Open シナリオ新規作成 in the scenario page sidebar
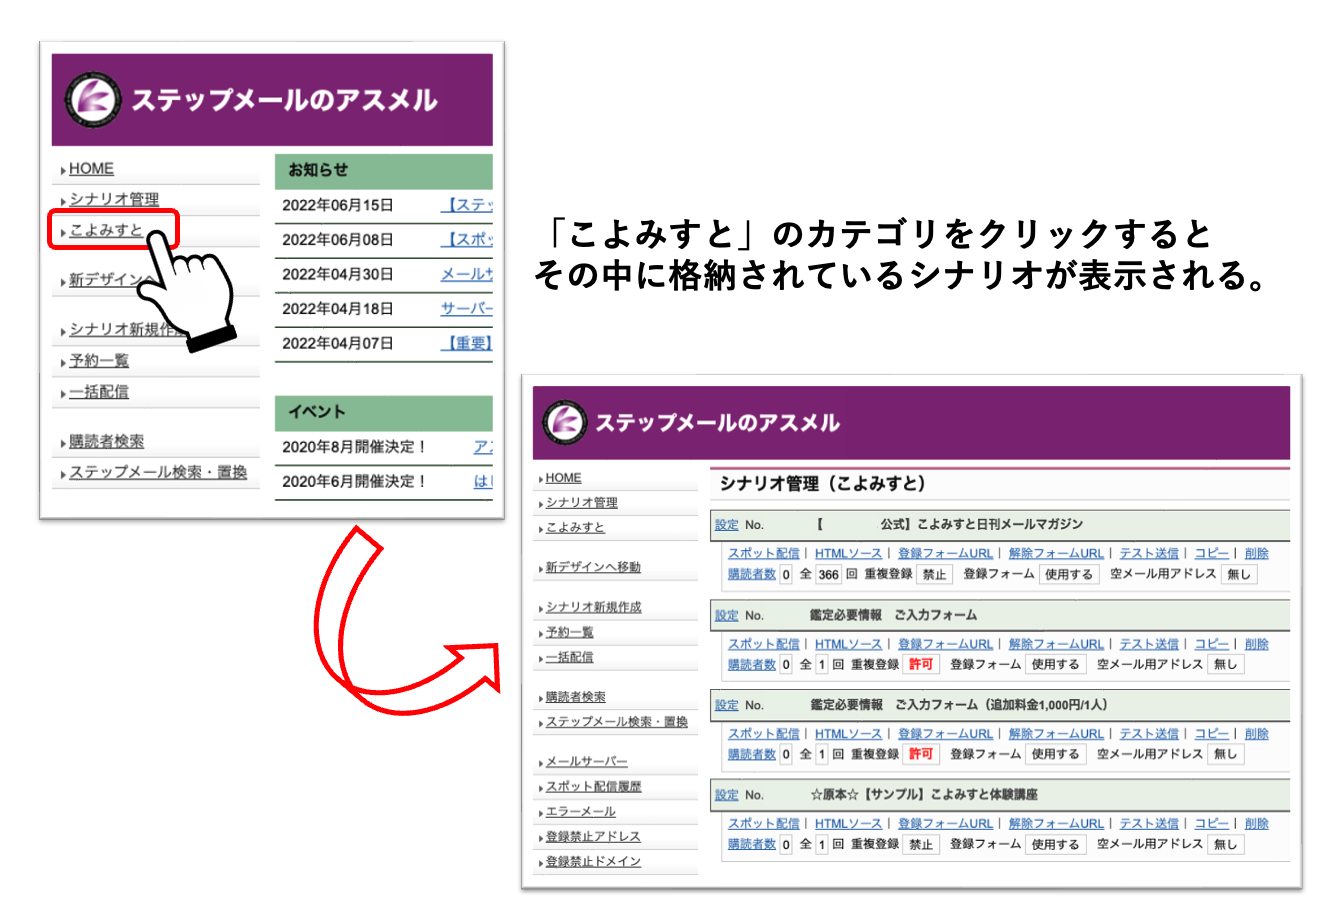This screenshot has width=1326, height=914. point(594,607)
